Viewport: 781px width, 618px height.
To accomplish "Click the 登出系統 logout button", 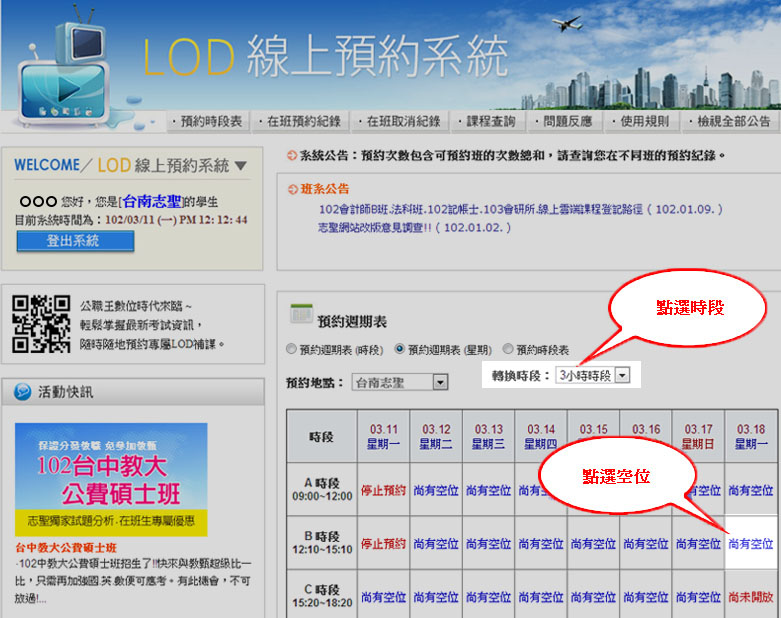I will (75, 241).
